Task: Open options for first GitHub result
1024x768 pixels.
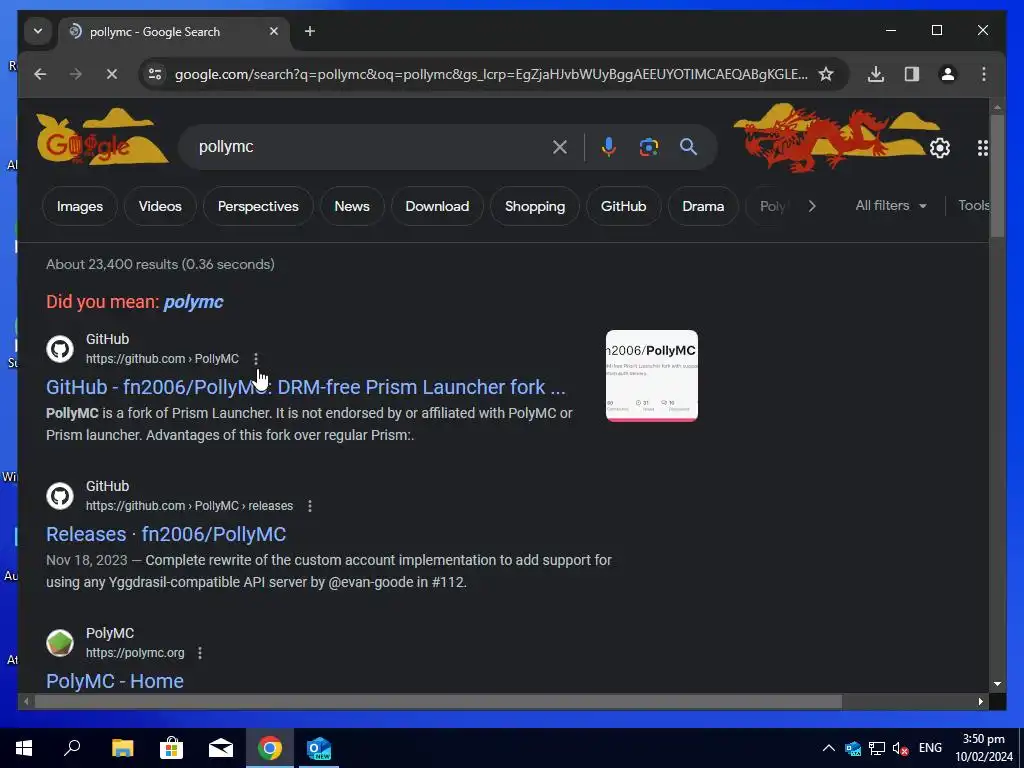Action: [256, 359]
